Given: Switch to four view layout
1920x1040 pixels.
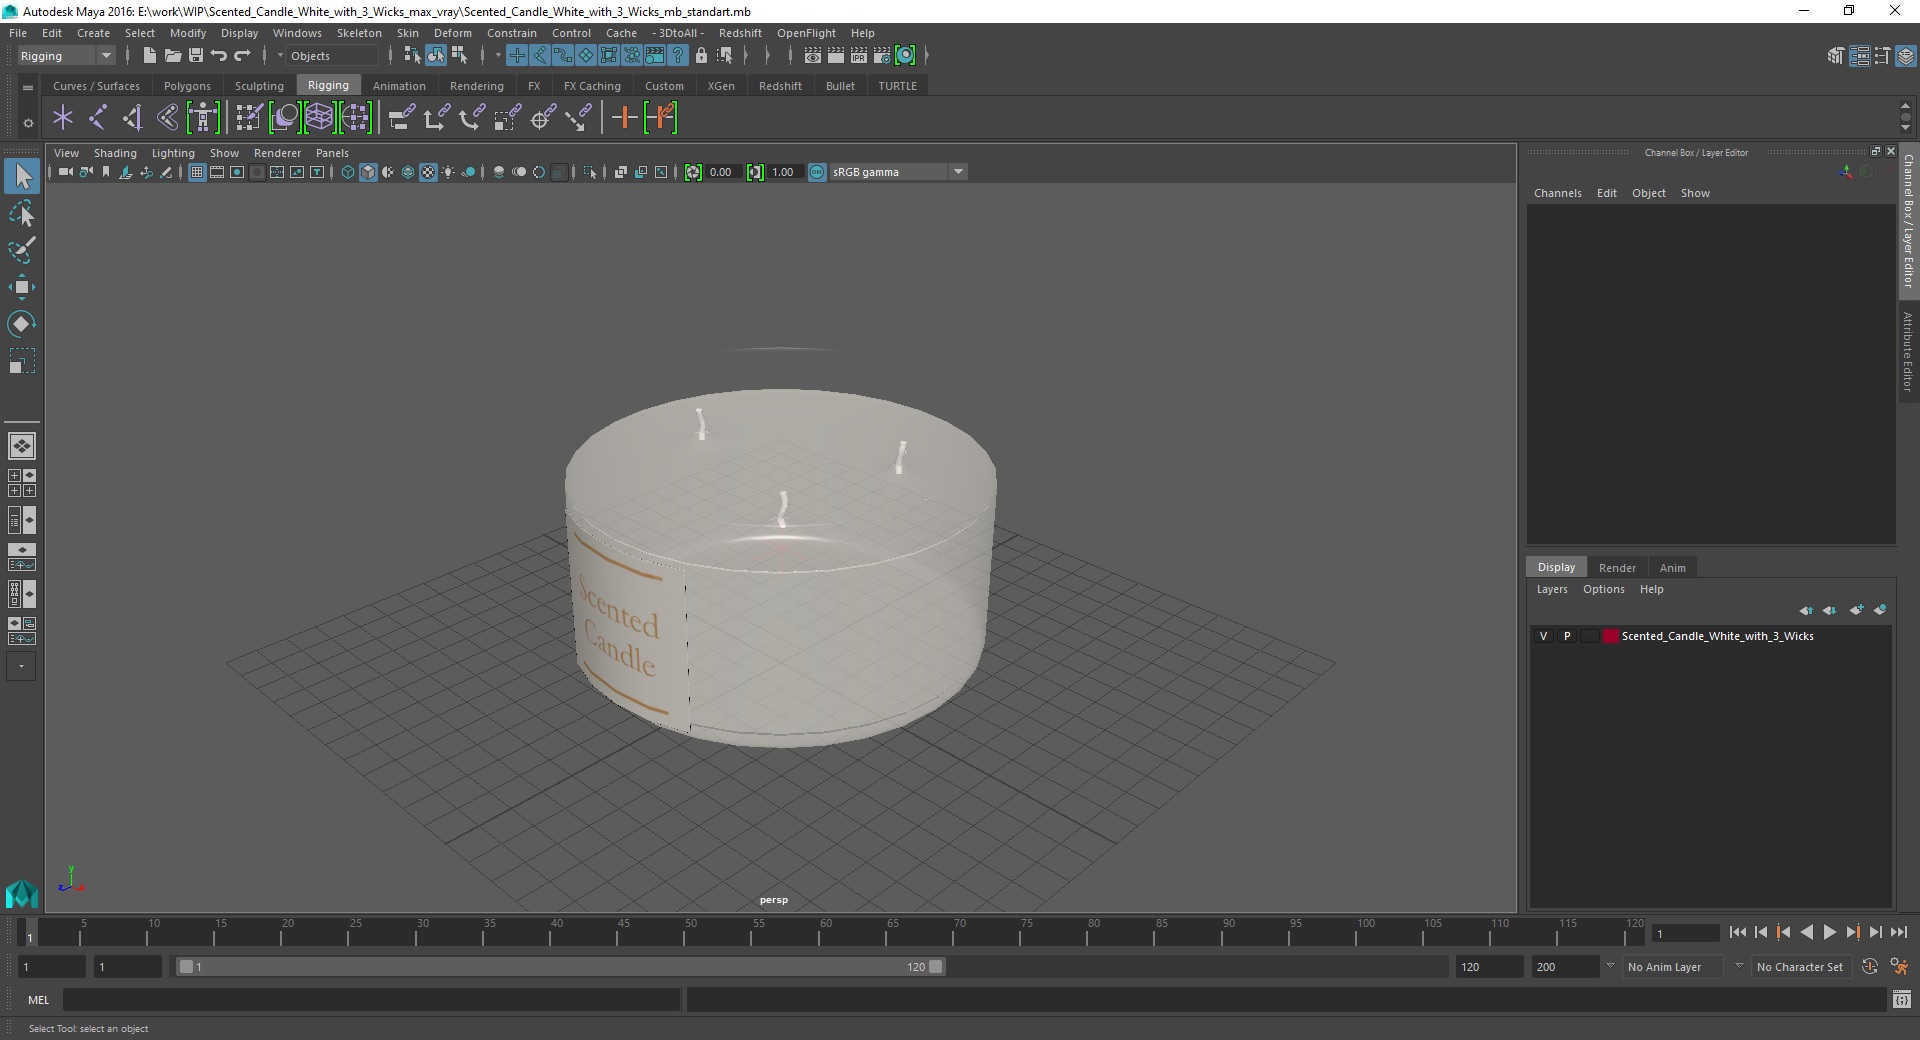Looking at the screenshot, I should (x=22, y=483).
